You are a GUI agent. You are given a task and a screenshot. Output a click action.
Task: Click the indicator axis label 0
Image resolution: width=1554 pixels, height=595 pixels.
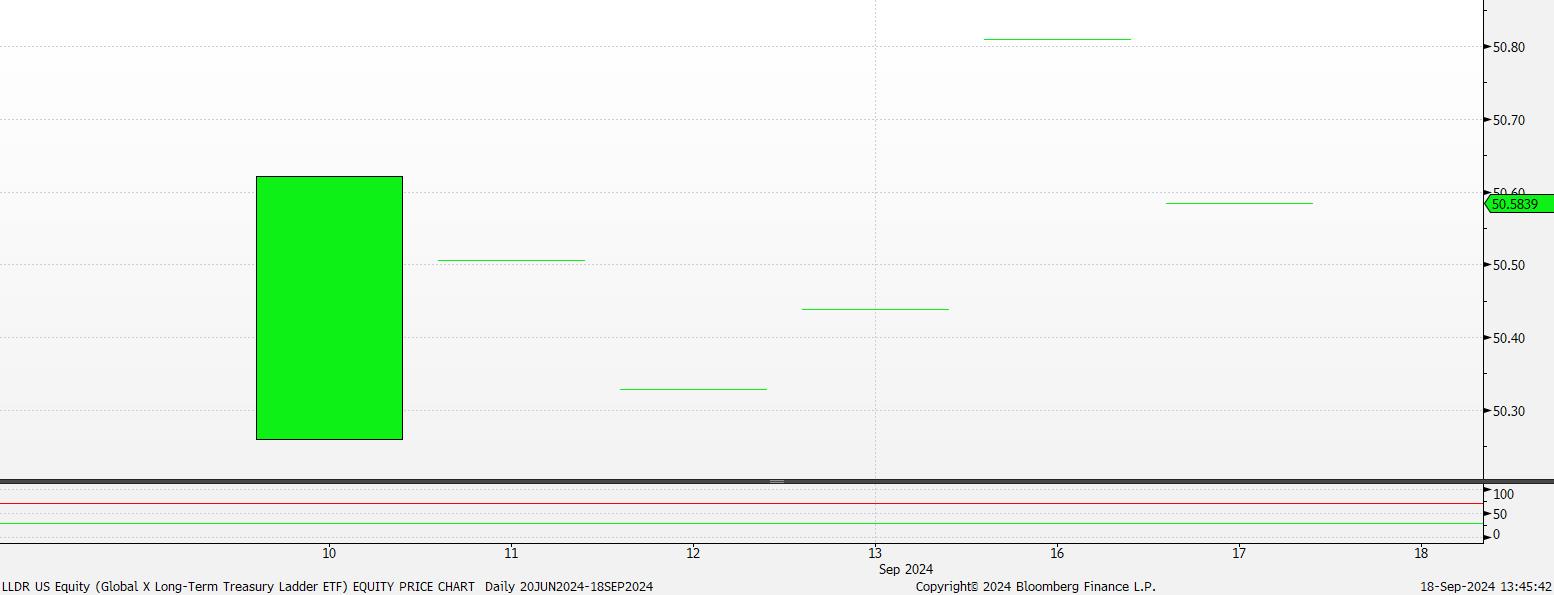coord(1496,535)
